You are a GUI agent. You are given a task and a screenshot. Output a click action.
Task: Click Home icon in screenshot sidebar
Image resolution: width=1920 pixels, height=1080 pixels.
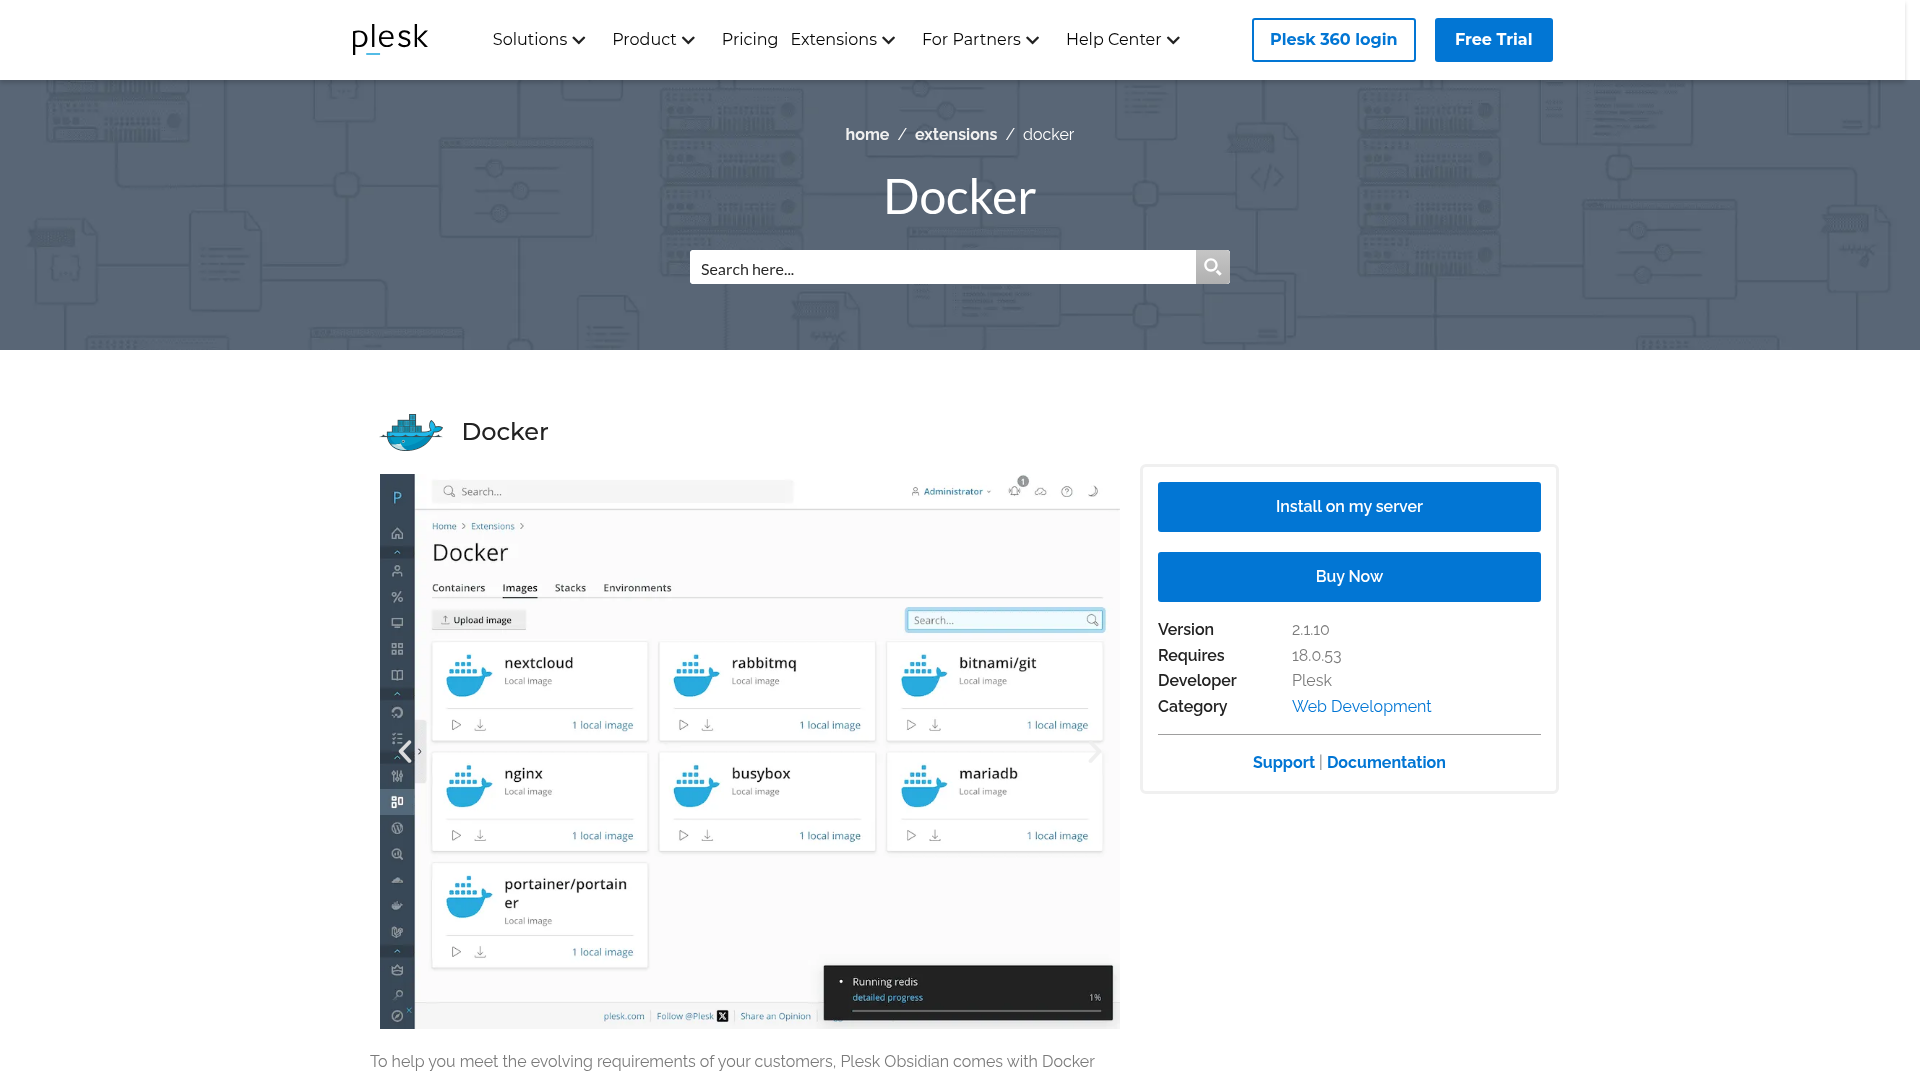pyautogui.click(x=397, y=533)
